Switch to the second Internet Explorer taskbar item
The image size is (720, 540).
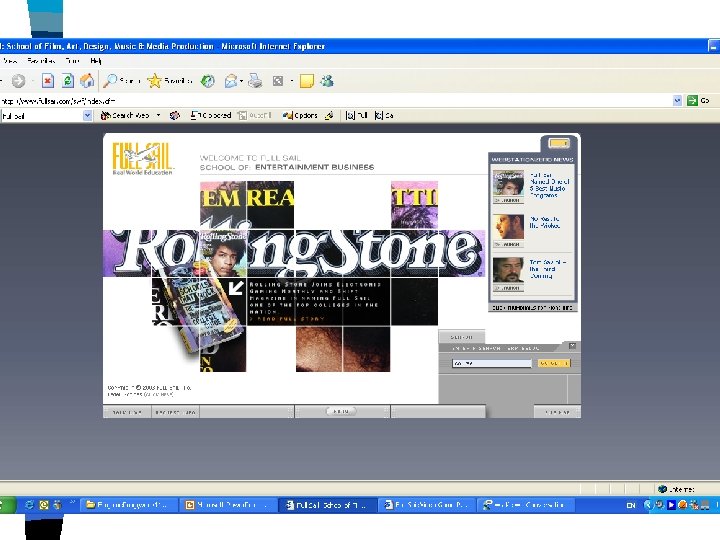click(427, 505)
